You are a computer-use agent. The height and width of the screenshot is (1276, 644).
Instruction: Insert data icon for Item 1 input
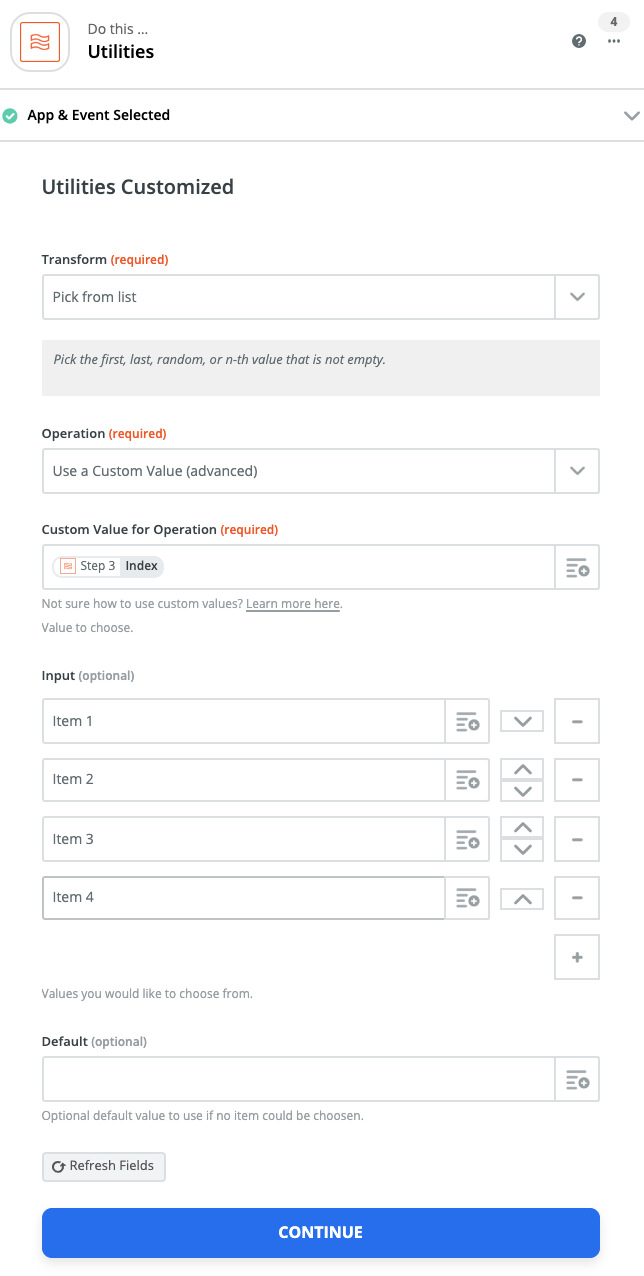[x=467, y=721]
